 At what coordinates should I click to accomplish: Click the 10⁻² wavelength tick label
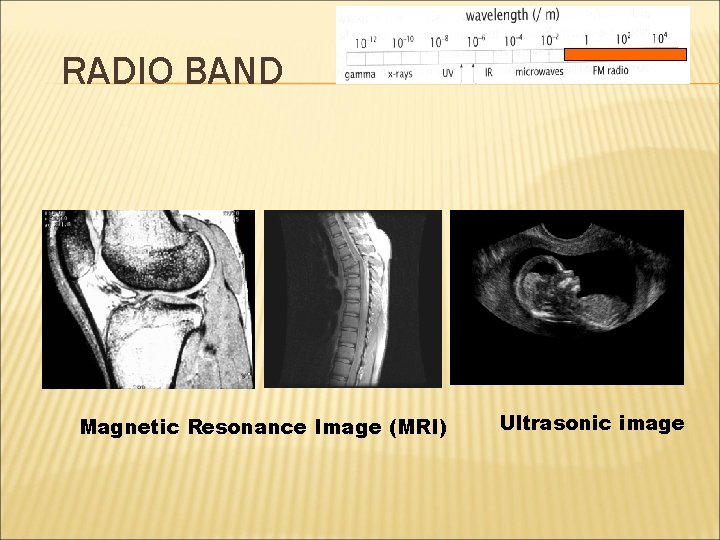(550, 40)
